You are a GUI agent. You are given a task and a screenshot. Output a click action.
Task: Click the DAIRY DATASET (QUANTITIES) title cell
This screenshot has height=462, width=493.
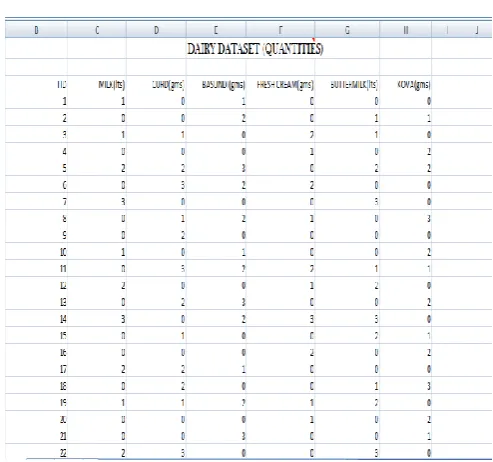coord(255,49)
